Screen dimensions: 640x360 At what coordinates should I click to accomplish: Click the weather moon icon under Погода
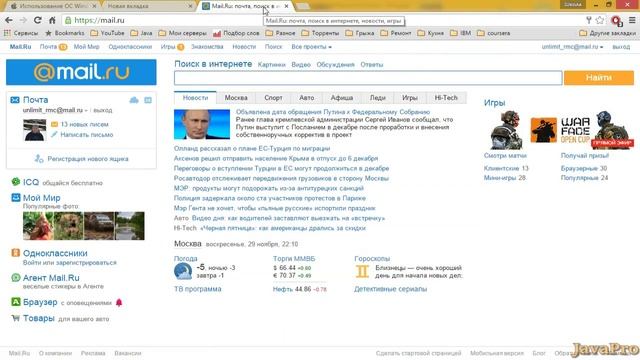coord(183,271)
